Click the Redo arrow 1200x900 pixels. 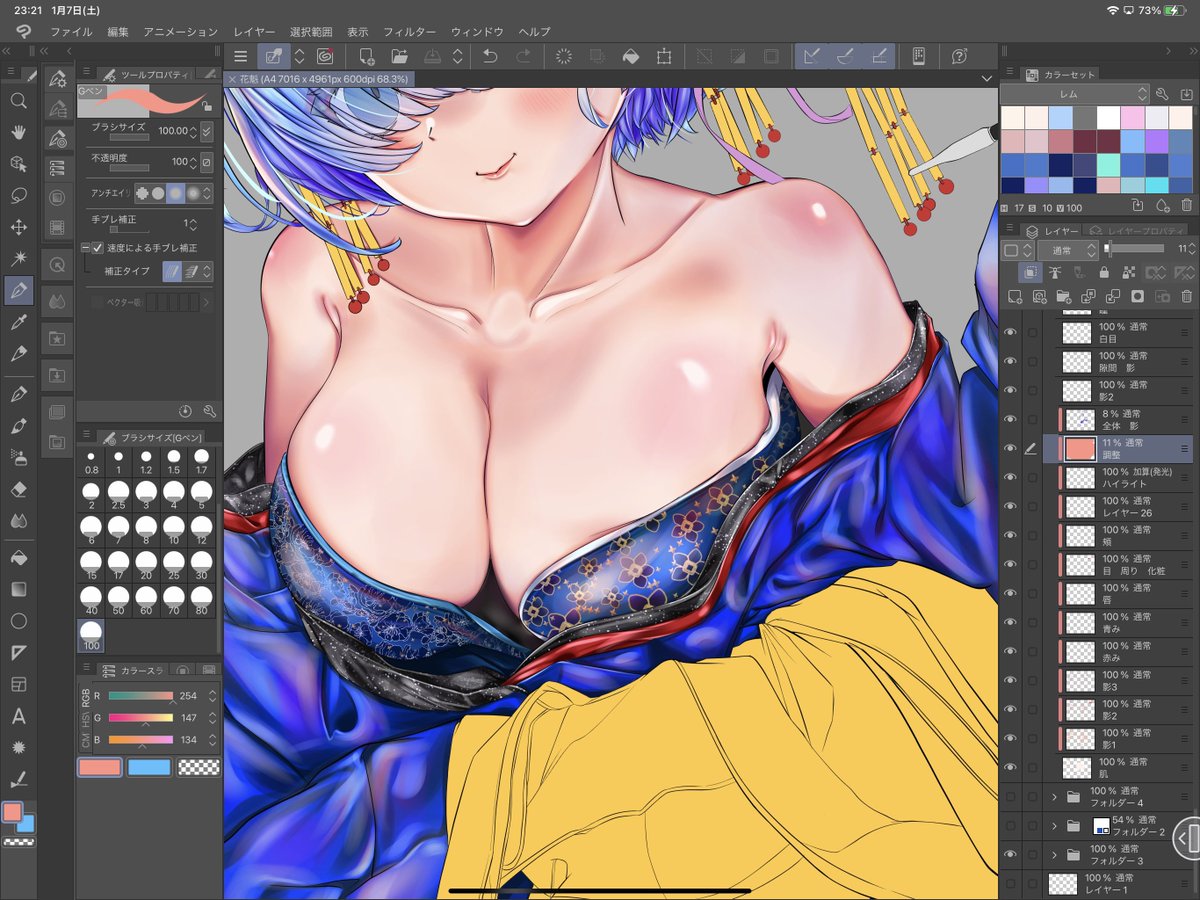522,56
